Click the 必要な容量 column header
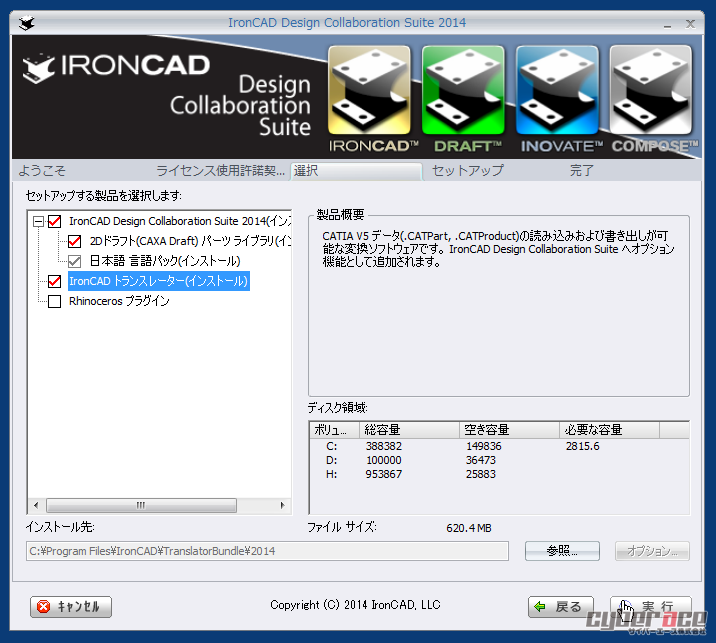The height and width of the screenshot is (643, 716). click(x=610, y=430)
